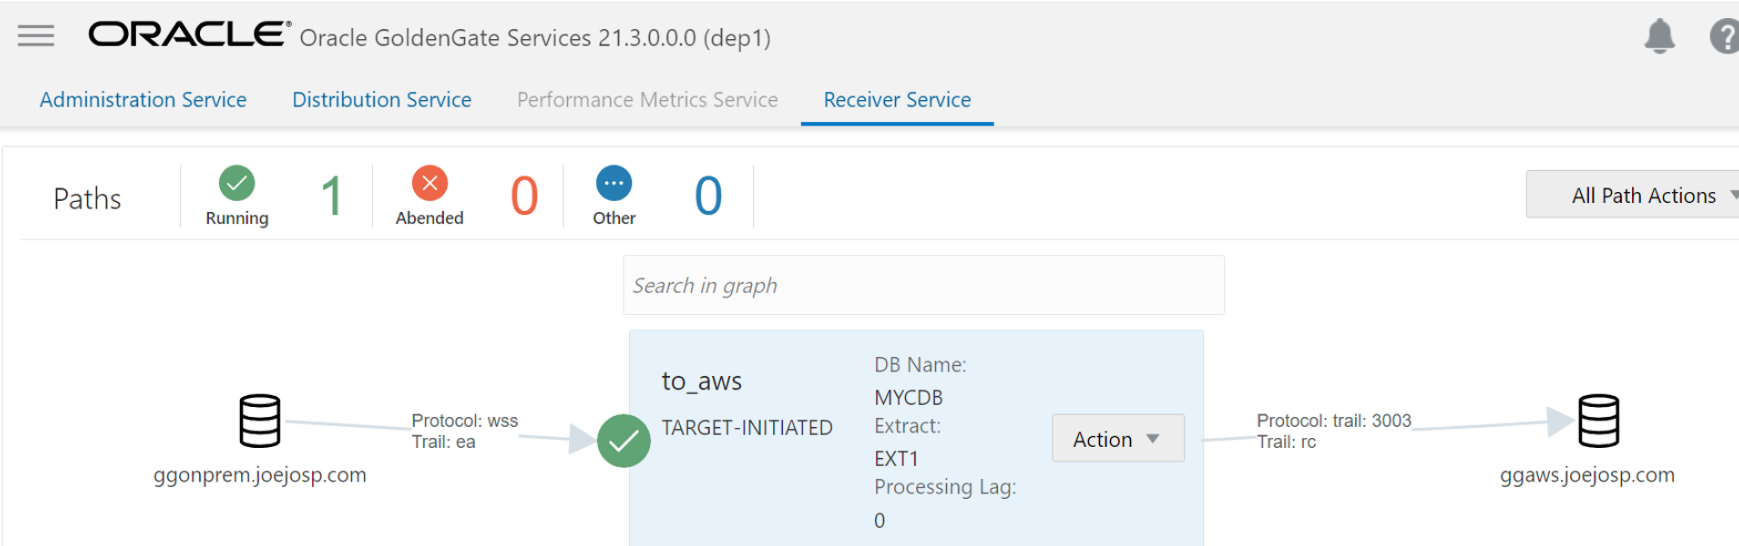Click the 'Trail: ea' label
The height and width of the screenshot is (546, 1739).
443,442
